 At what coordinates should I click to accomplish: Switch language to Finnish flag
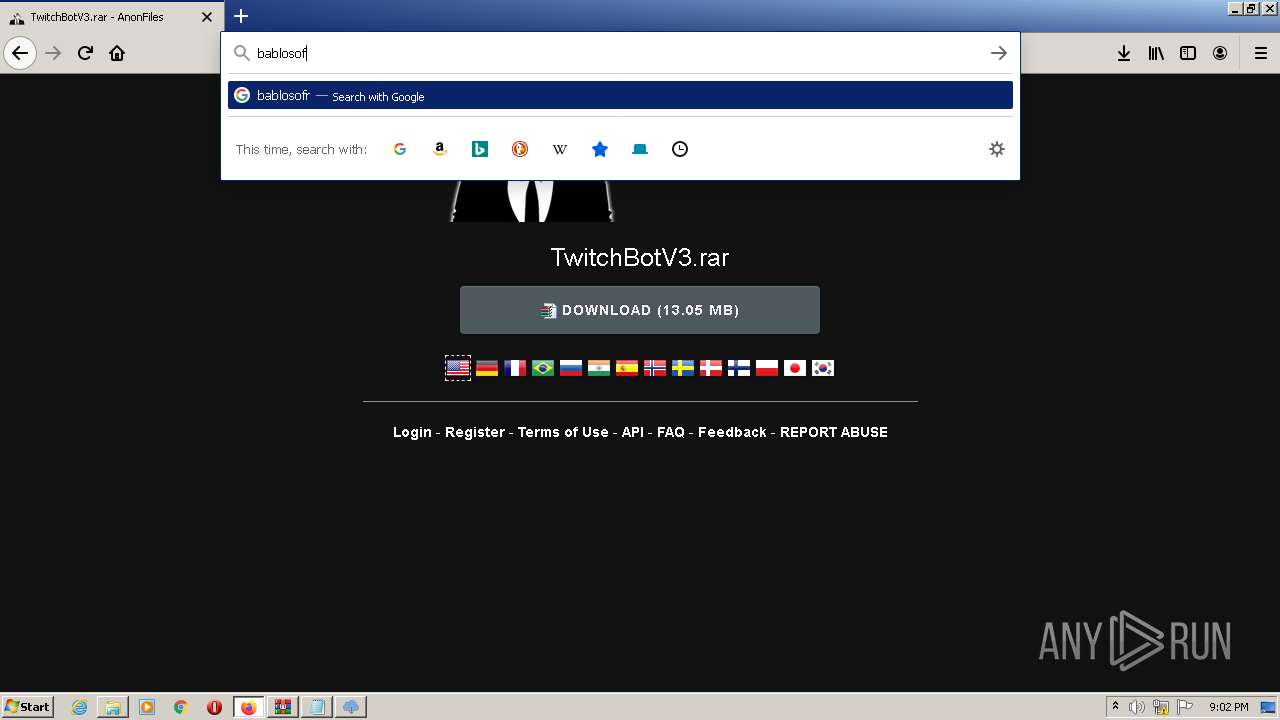[739, 368]
